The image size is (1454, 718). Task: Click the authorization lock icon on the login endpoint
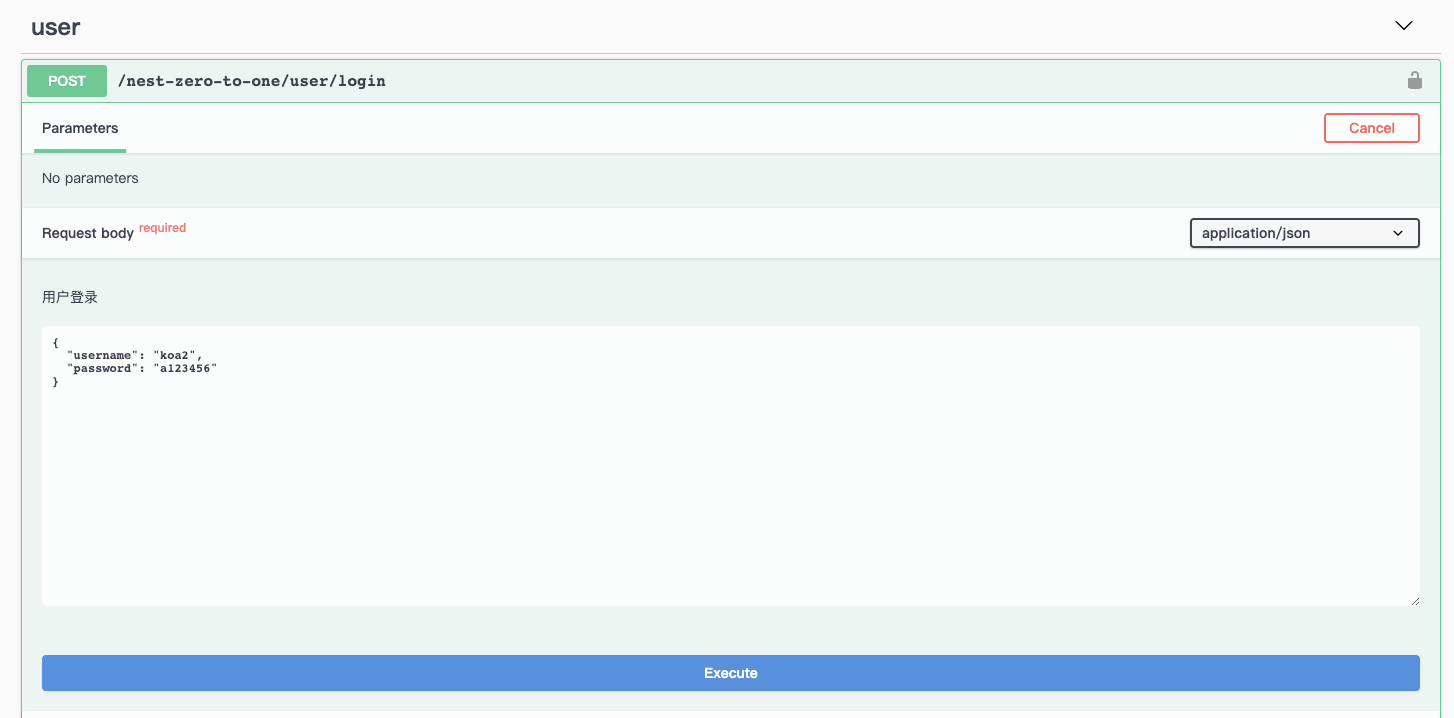click(x=1414, y=80)
